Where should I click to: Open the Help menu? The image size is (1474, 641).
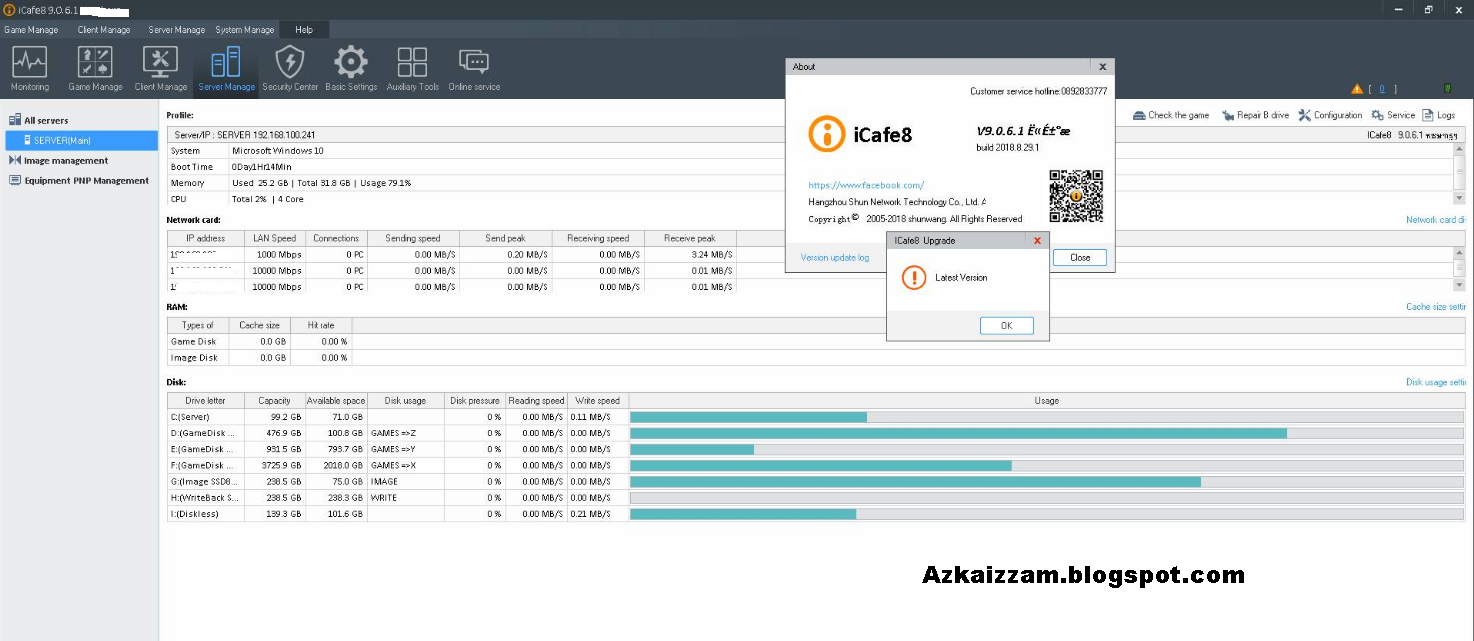(303, 29)
